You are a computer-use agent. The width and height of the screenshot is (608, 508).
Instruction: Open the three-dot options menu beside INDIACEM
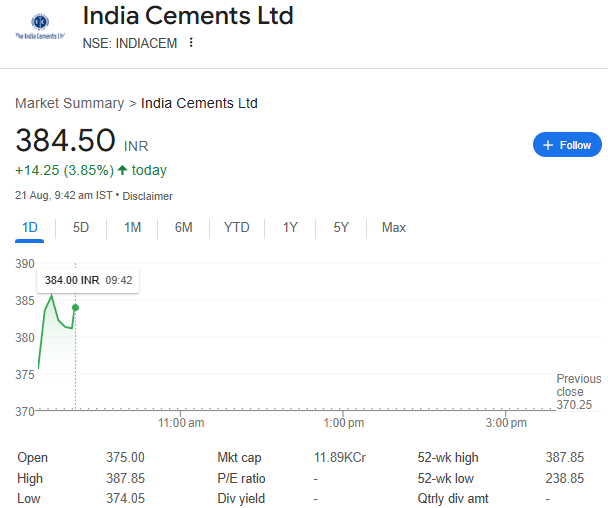click(191, 43)
